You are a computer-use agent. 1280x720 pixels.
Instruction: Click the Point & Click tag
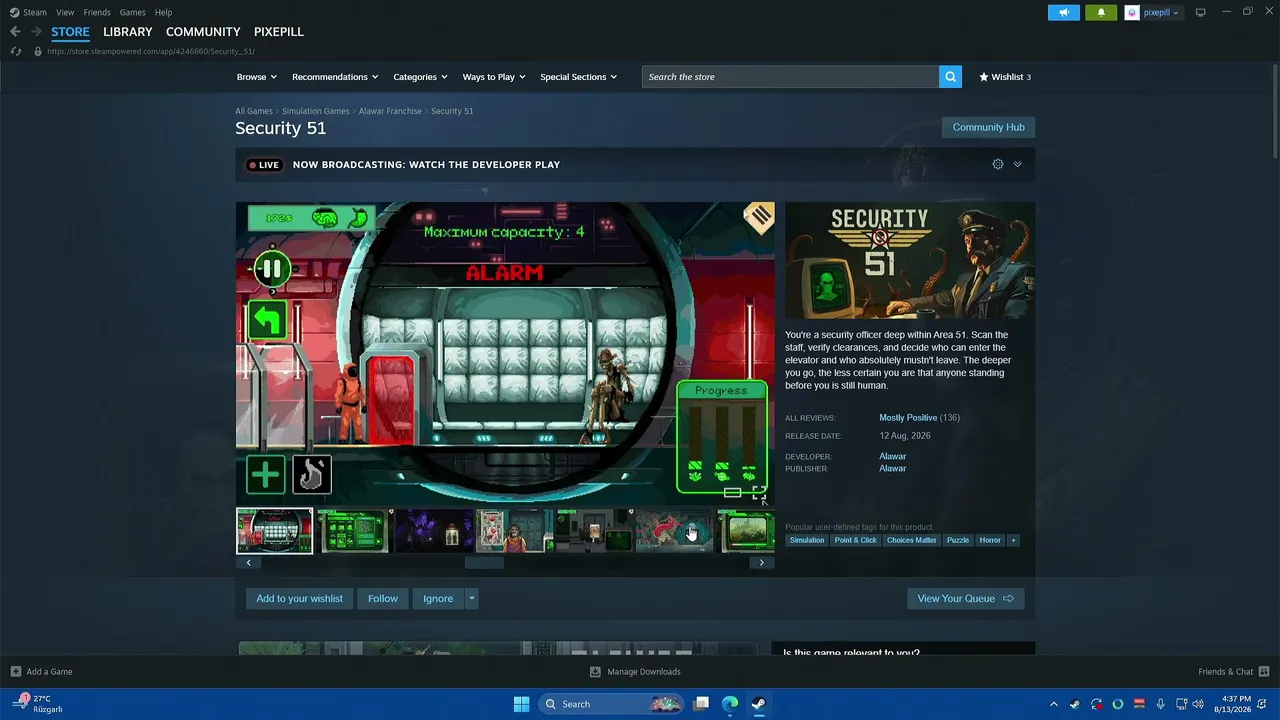[856, 540]
